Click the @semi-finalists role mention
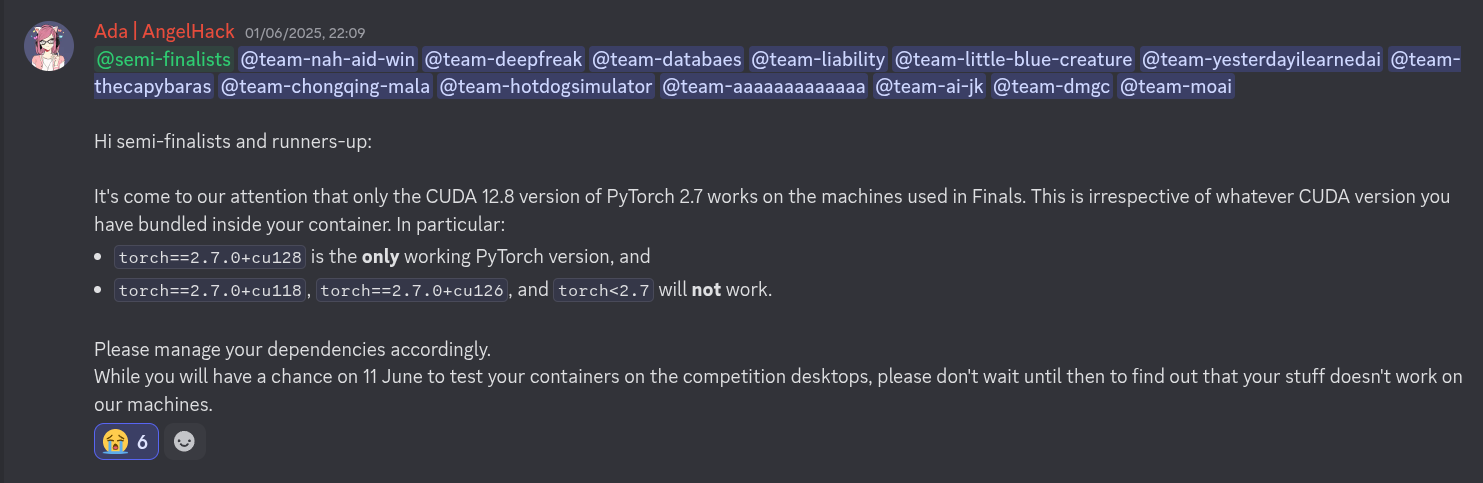This screenshot has height=483, width=1483. [x=163, y=59]
